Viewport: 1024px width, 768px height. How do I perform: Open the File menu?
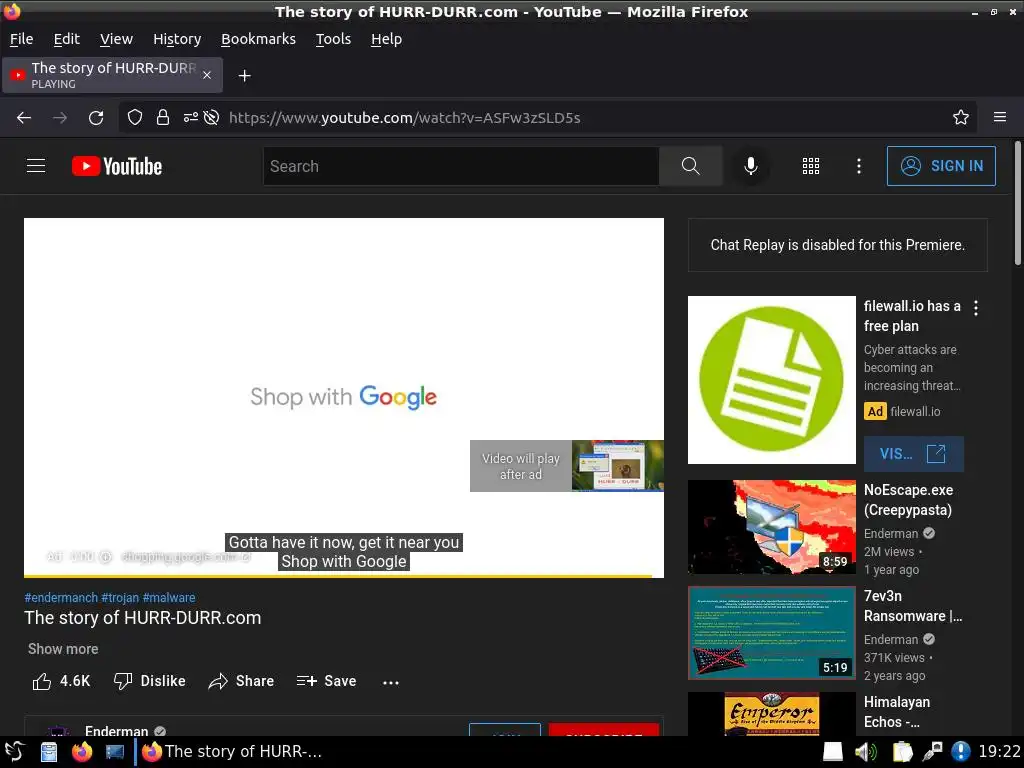tap(22, 39)
